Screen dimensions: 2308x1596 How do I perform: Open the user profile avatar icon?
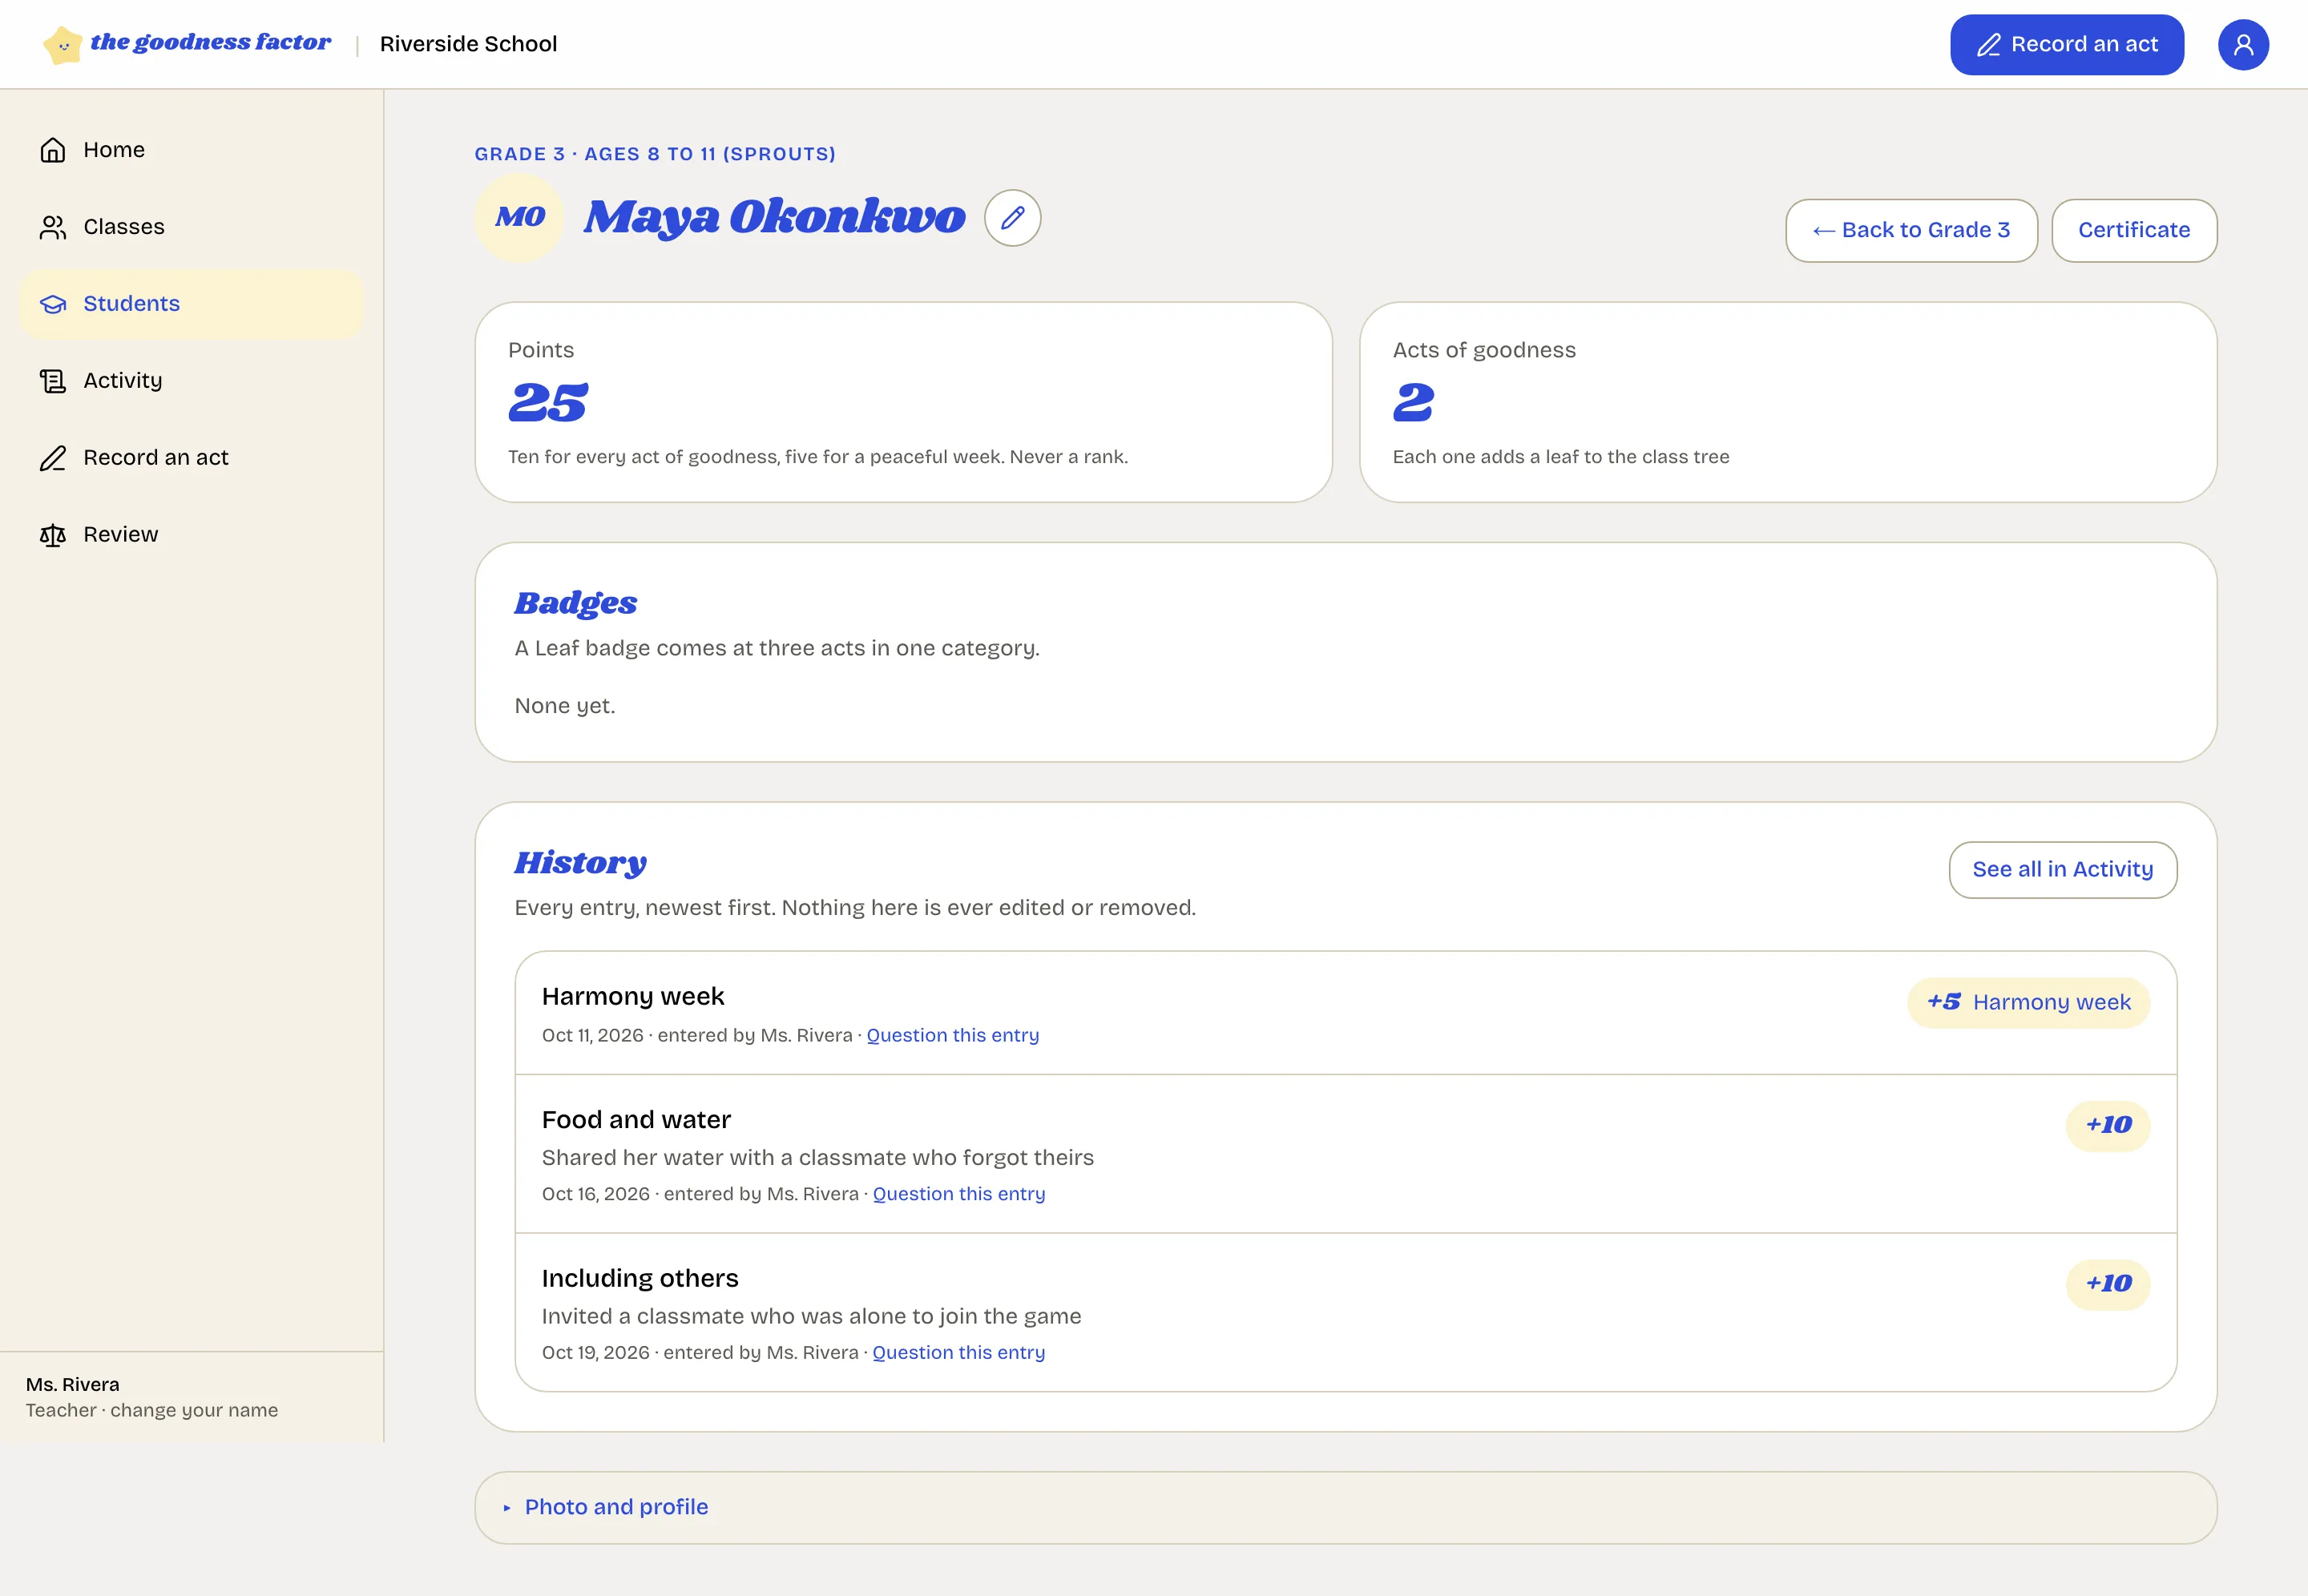pyautogui.click(x=2243, y=45)
